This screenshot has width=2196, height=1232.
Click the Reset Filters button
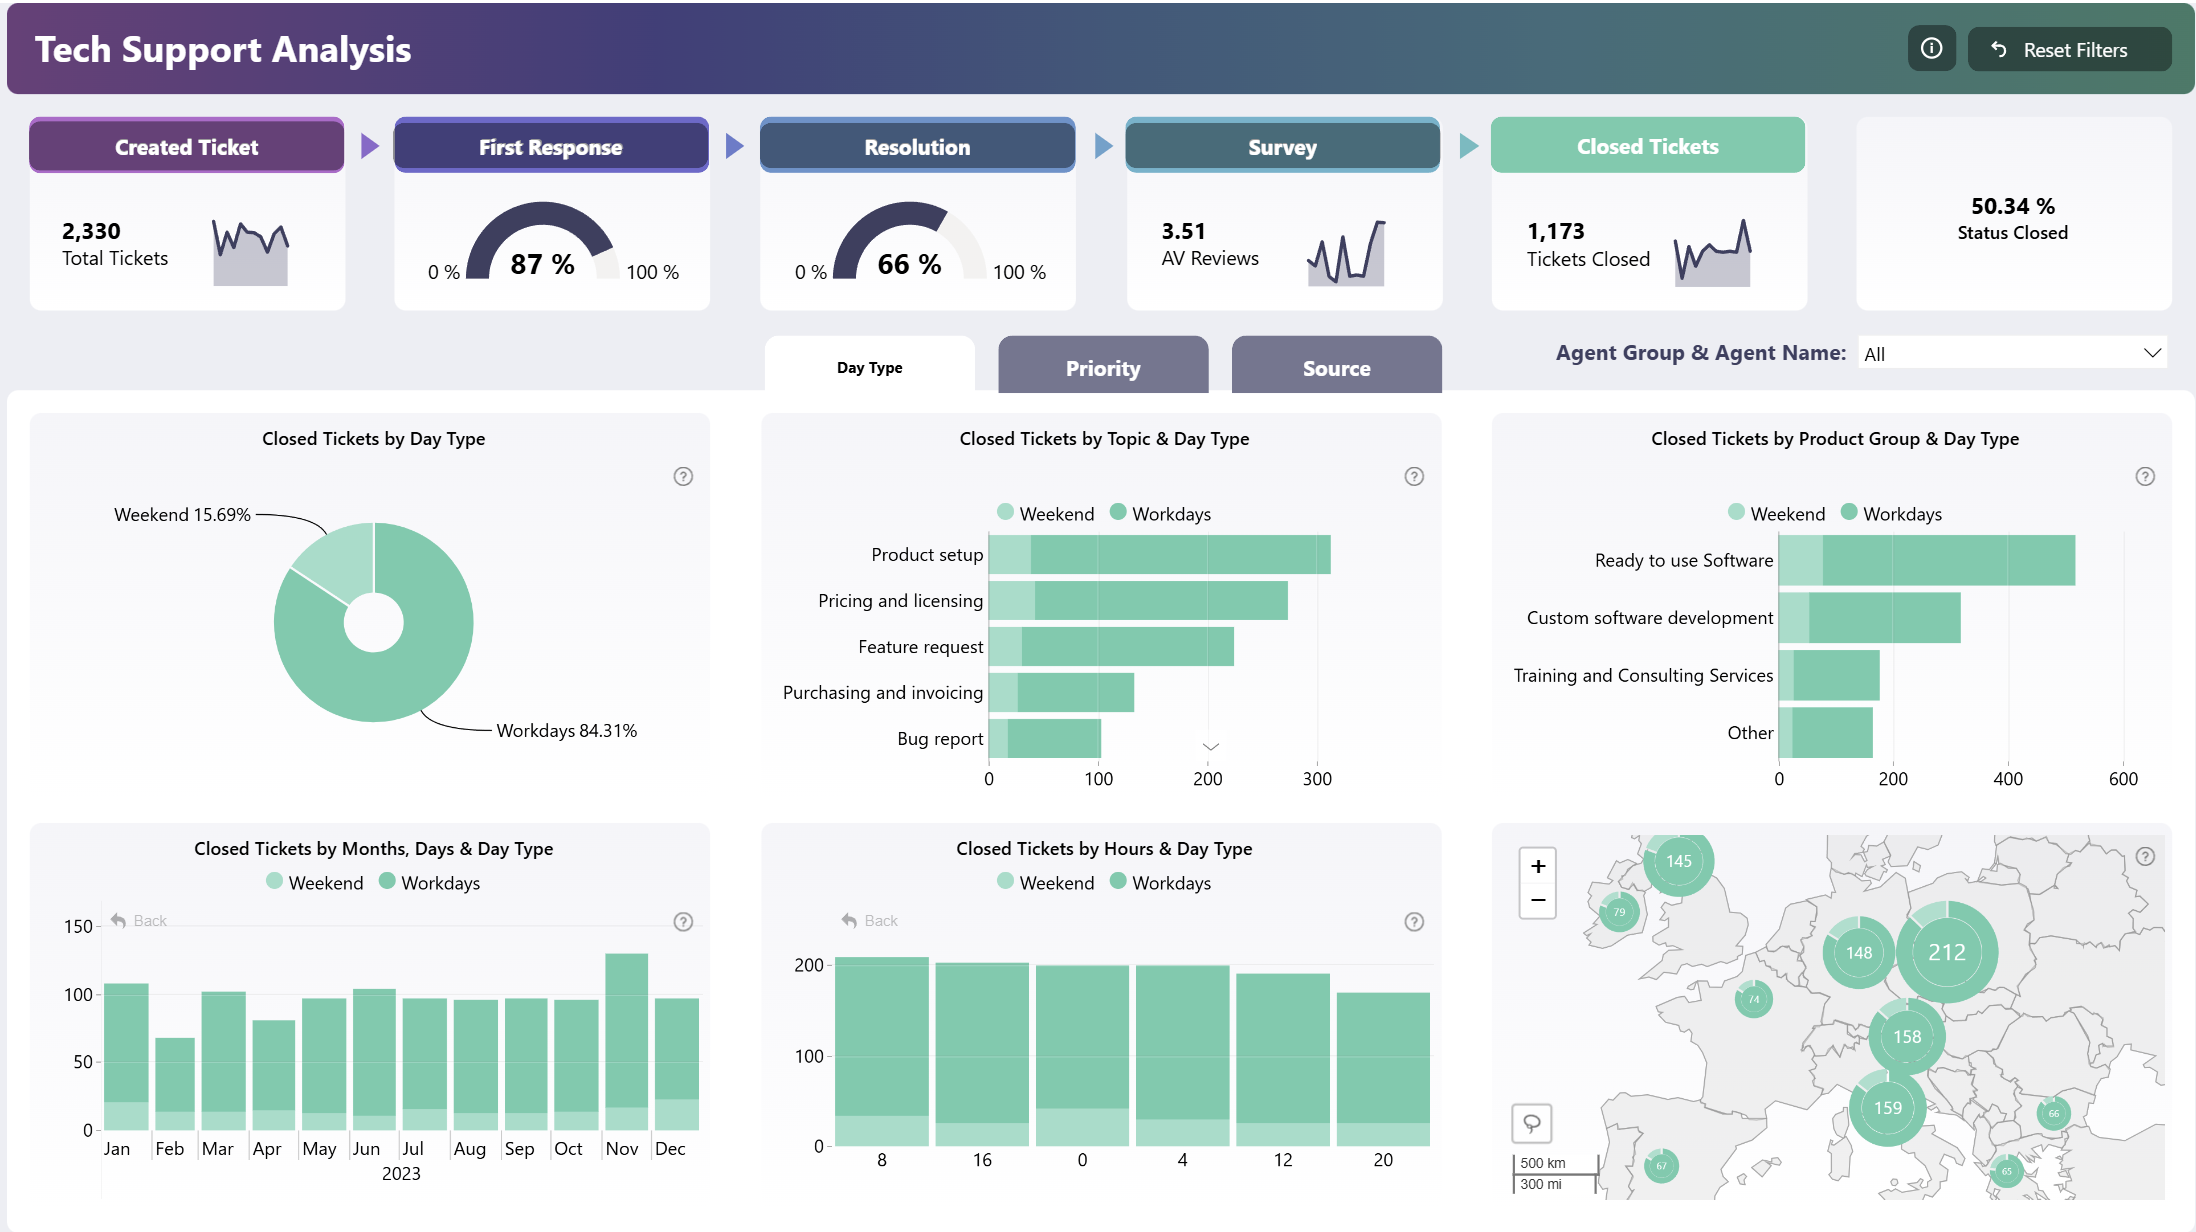click(x=2069, y=50)
